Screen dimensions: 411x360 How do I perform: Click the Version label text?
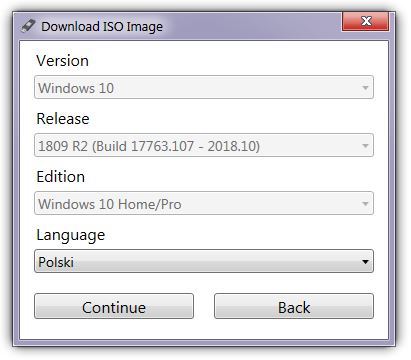[x=63, y=61]
